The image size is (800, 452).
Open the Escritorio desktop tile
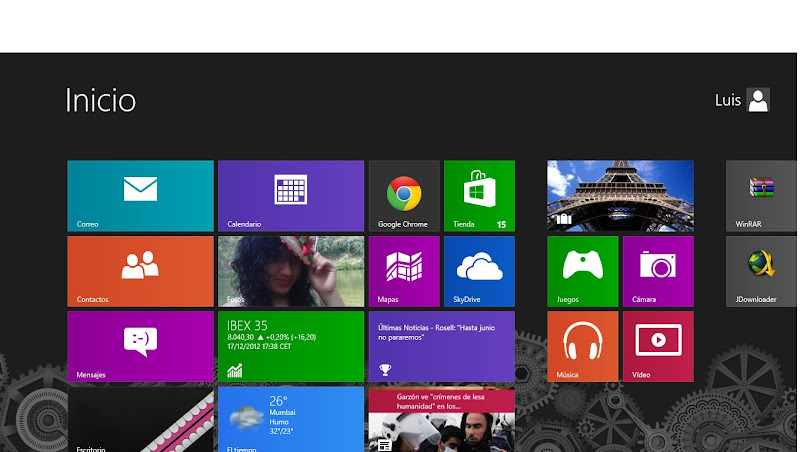140,419
